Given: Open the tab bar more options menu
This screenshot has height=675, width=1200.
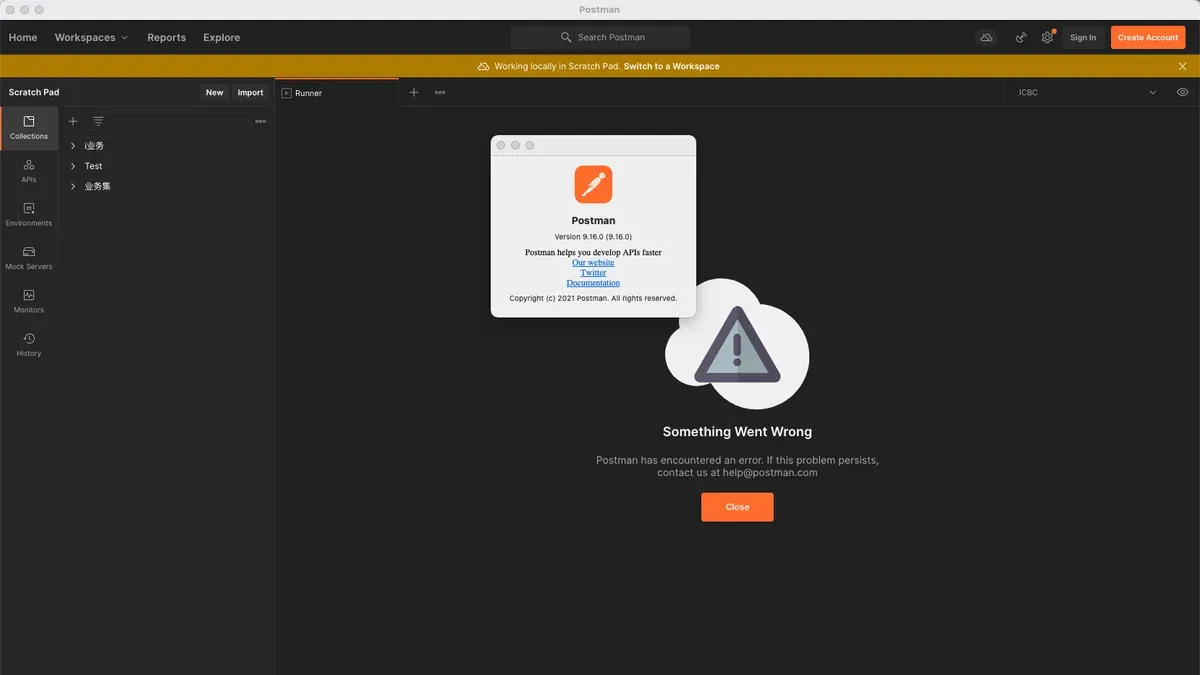Looking at the screenshot, I should tap(440, 92).
